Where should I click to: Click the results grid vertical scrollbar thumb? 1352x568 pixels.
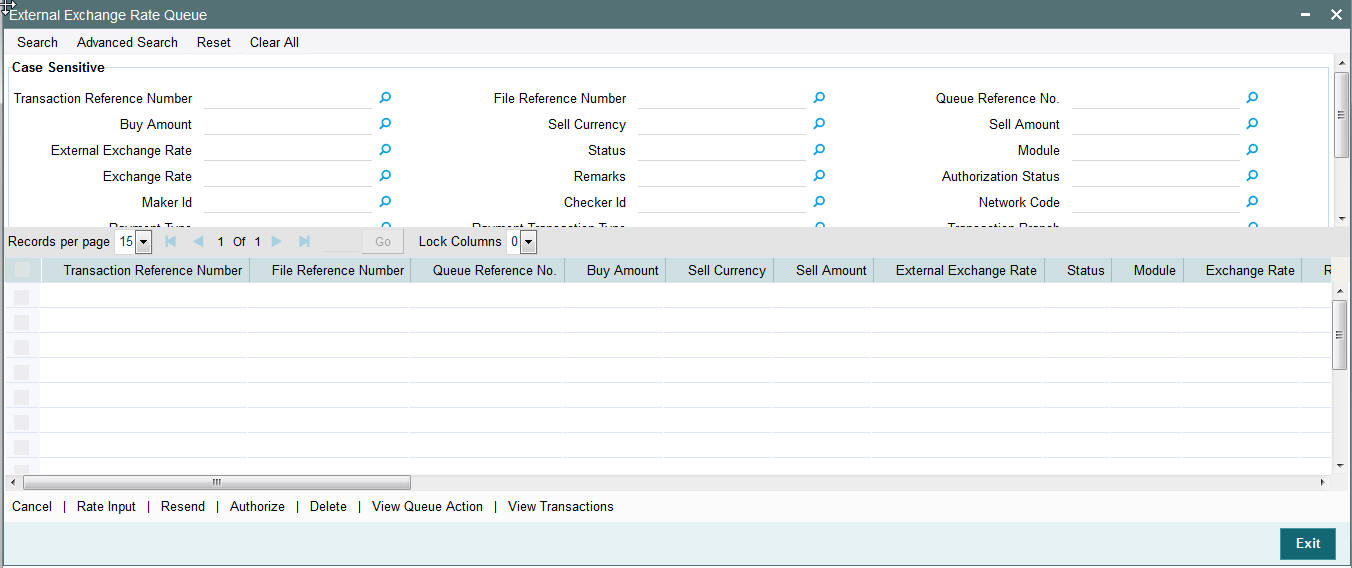[1340, 334]
